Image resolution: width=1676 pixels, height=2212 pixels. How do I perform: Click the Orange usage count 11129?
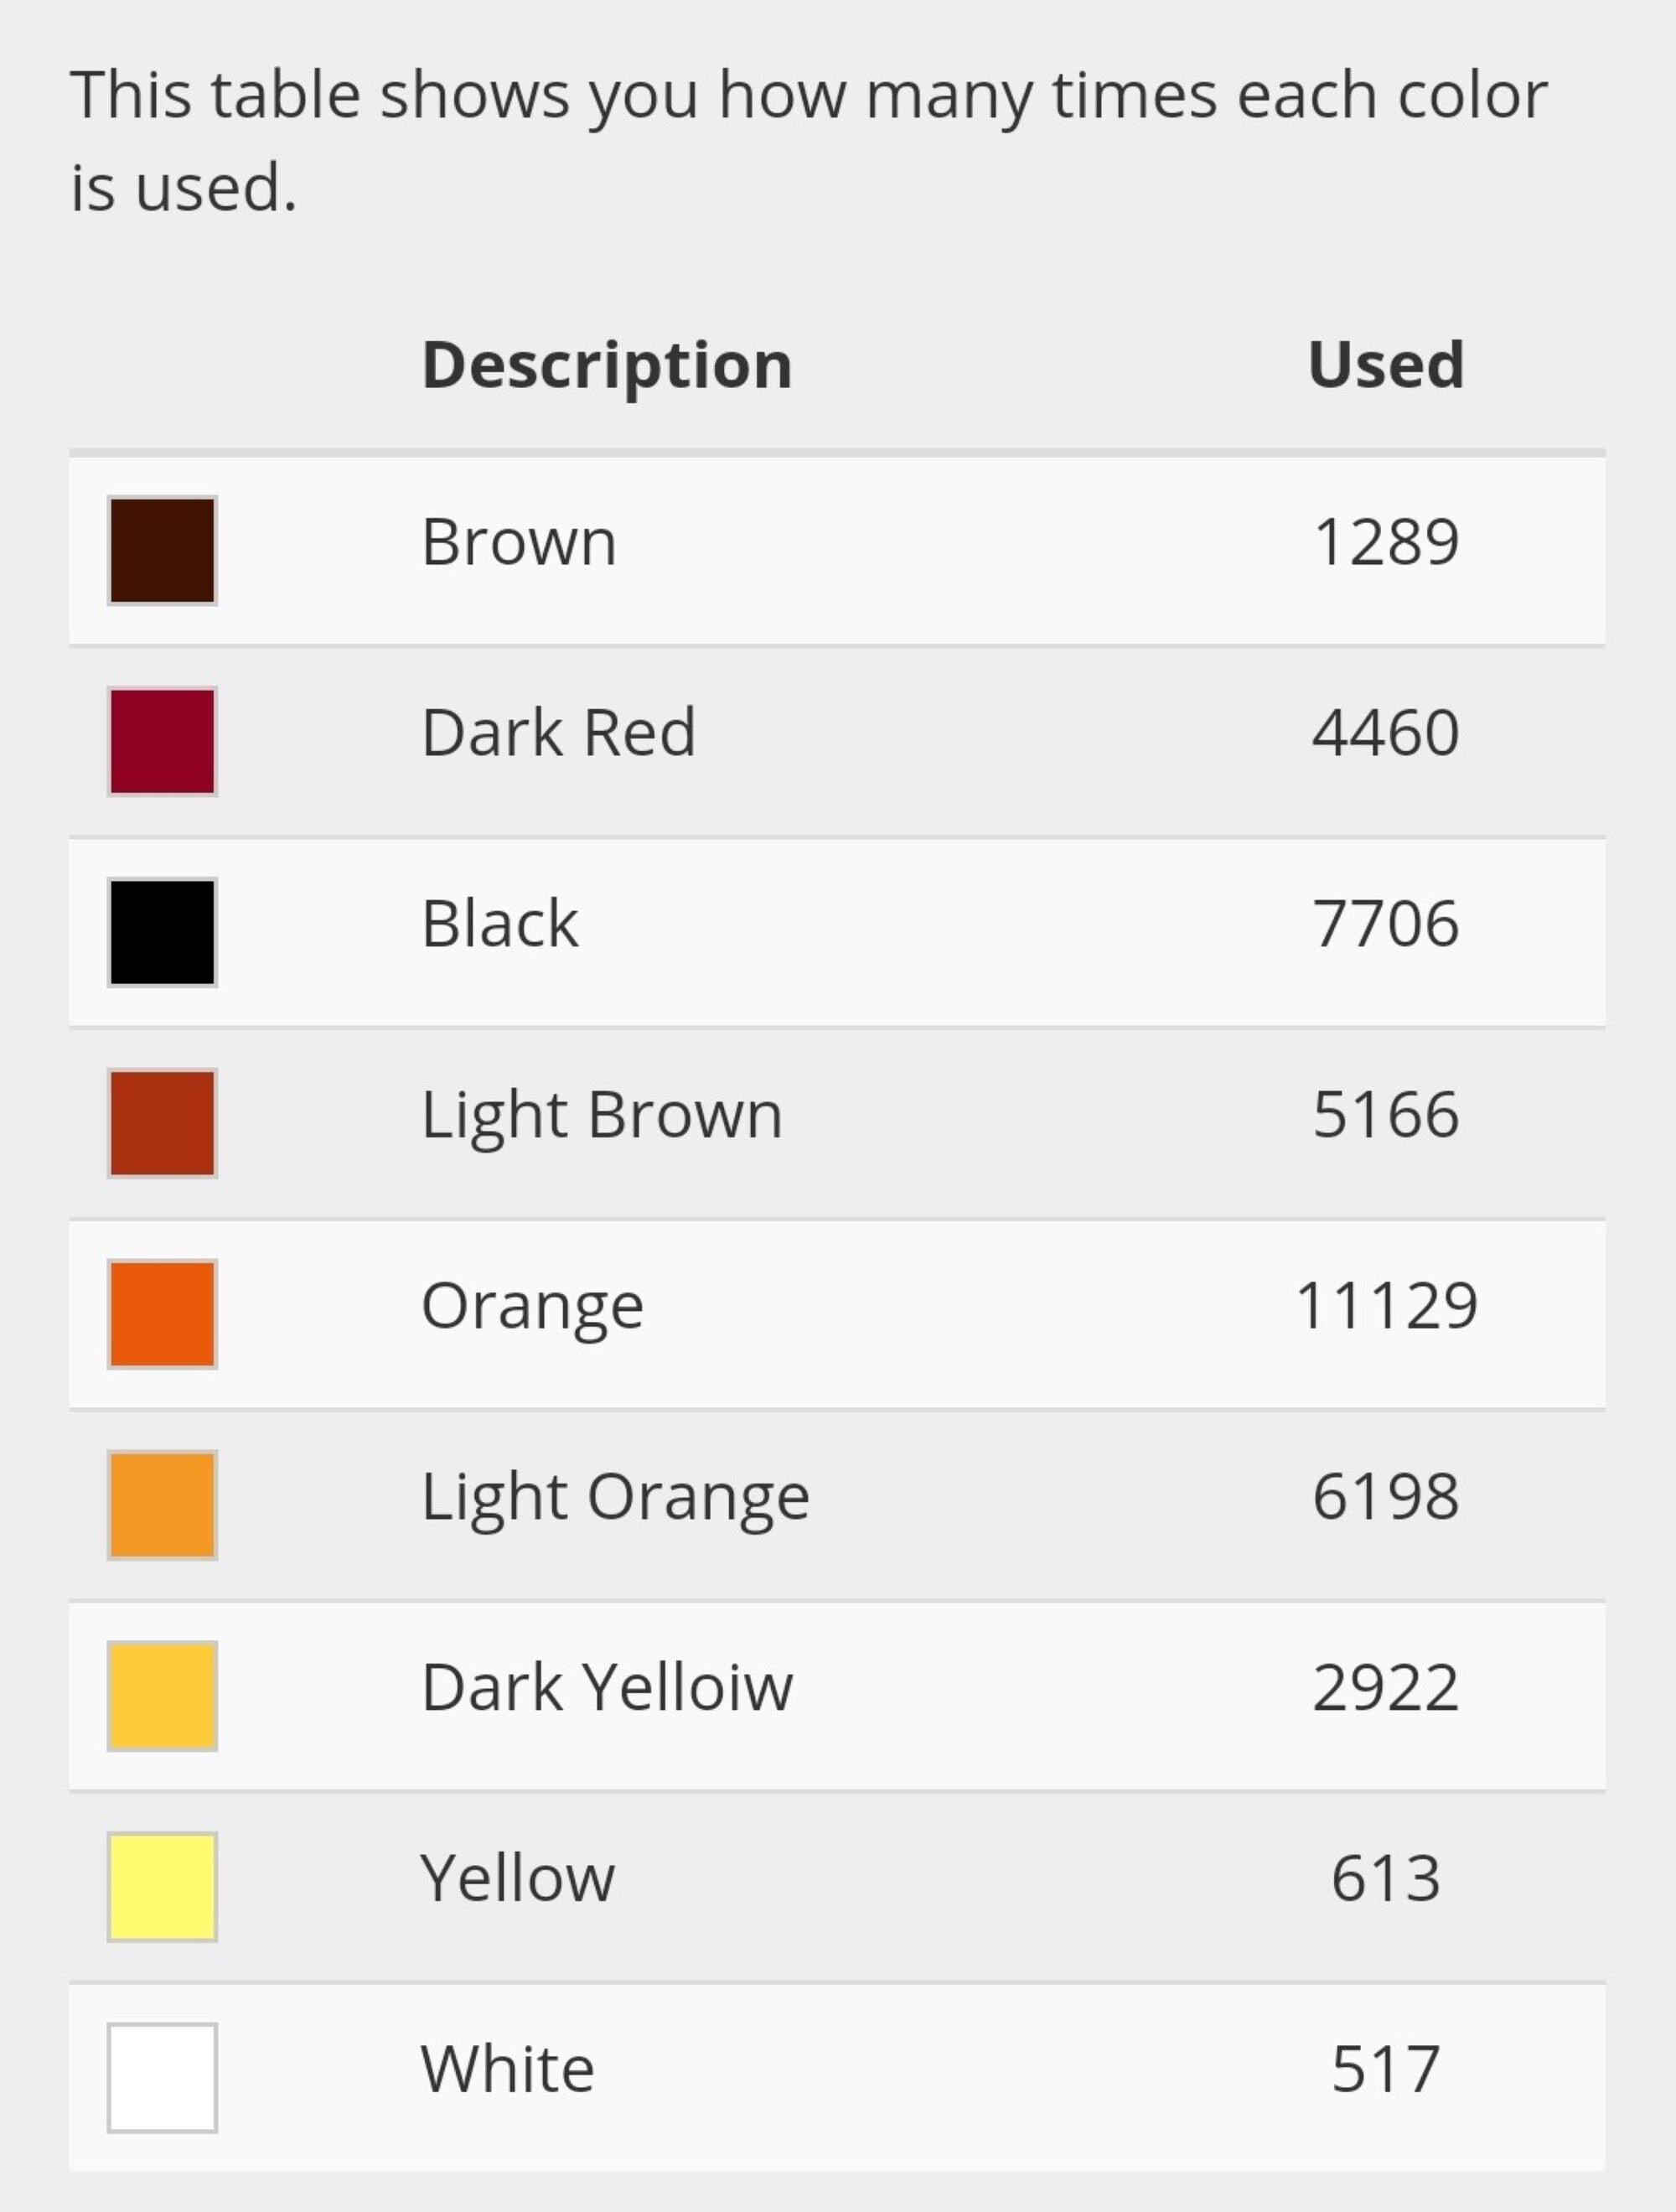pos(1386,1306)
